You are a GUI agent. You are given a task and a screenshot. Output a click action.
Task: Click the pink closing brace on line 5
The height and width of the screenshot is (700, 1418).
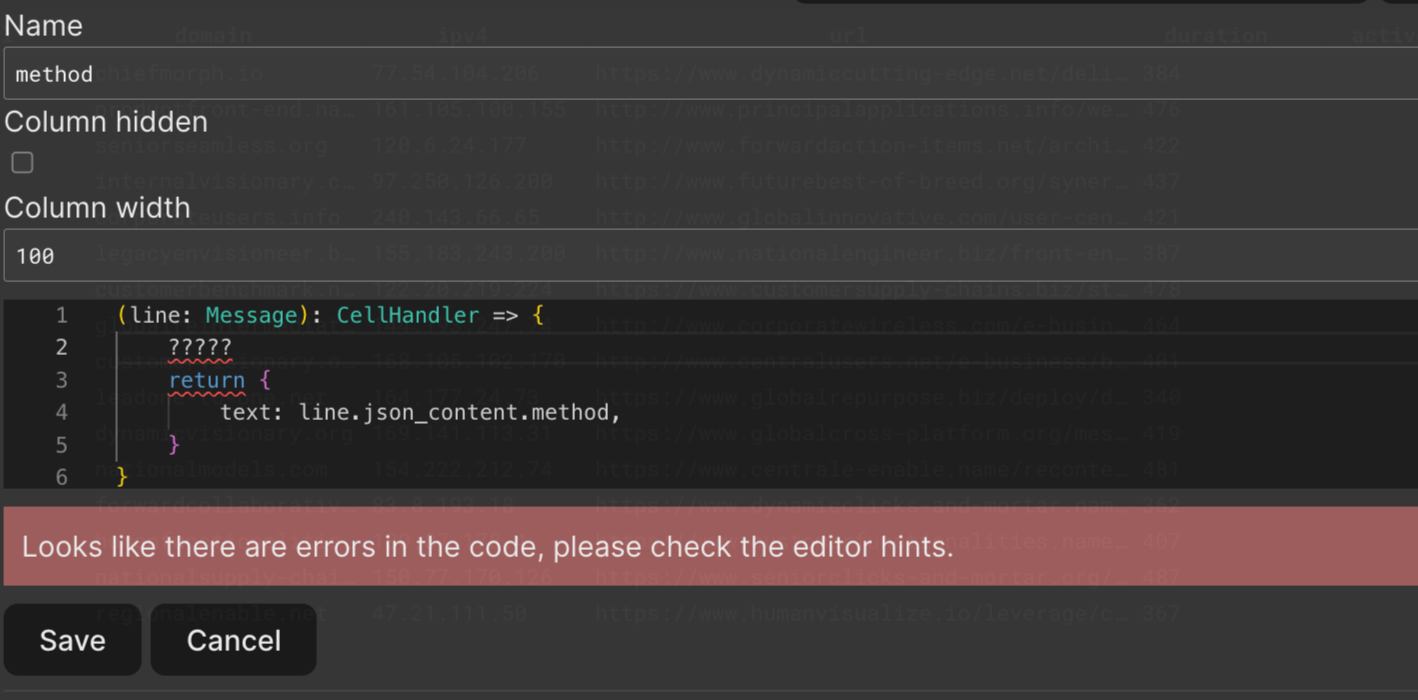tap(174, 443)
